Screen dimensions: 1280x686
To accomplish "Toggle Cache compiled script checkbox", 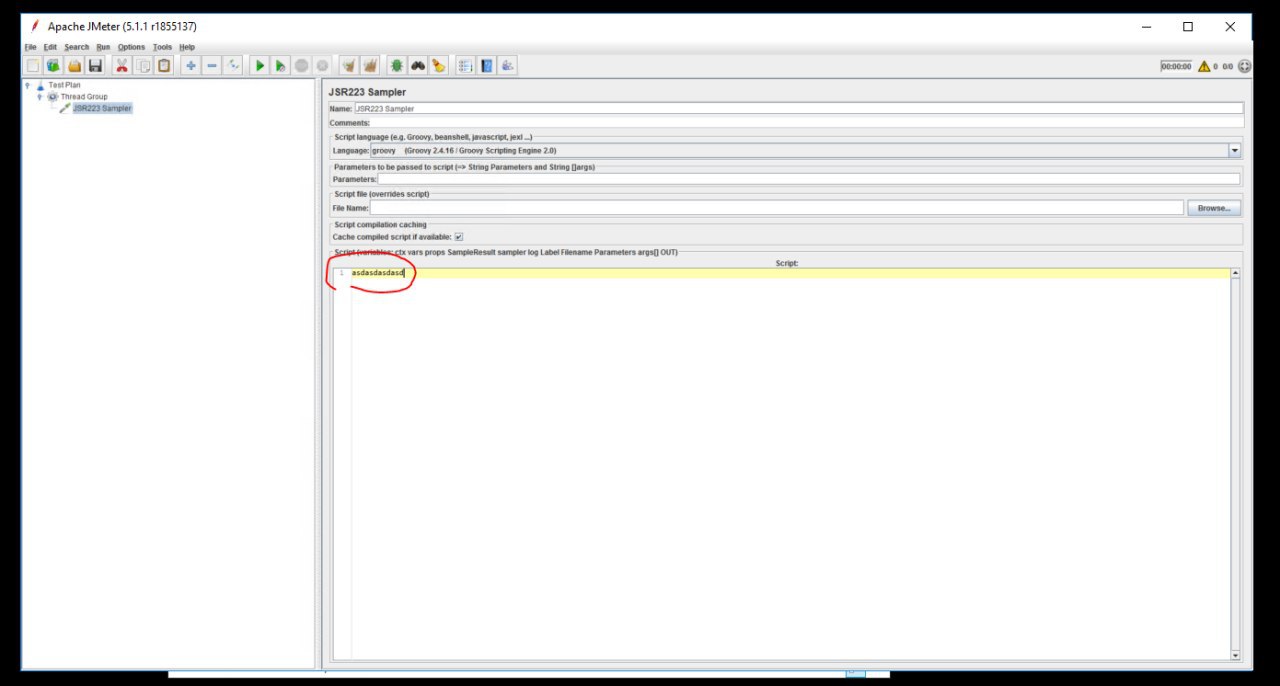I will pos(458,237).
